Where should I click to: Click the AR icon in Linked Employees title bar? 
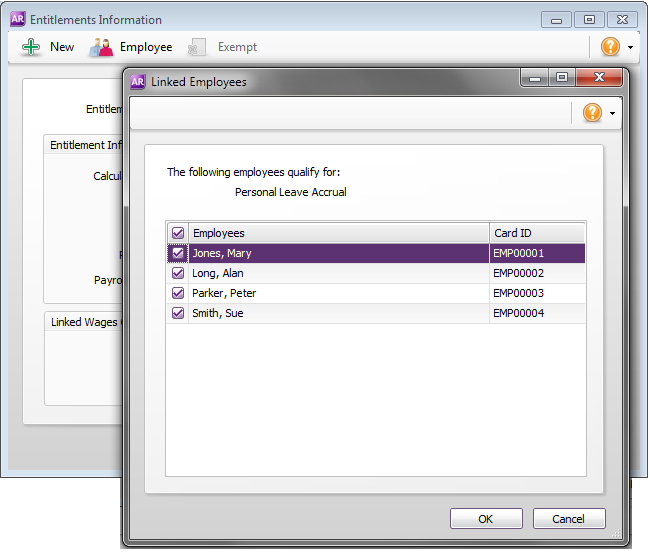[138, 81]
